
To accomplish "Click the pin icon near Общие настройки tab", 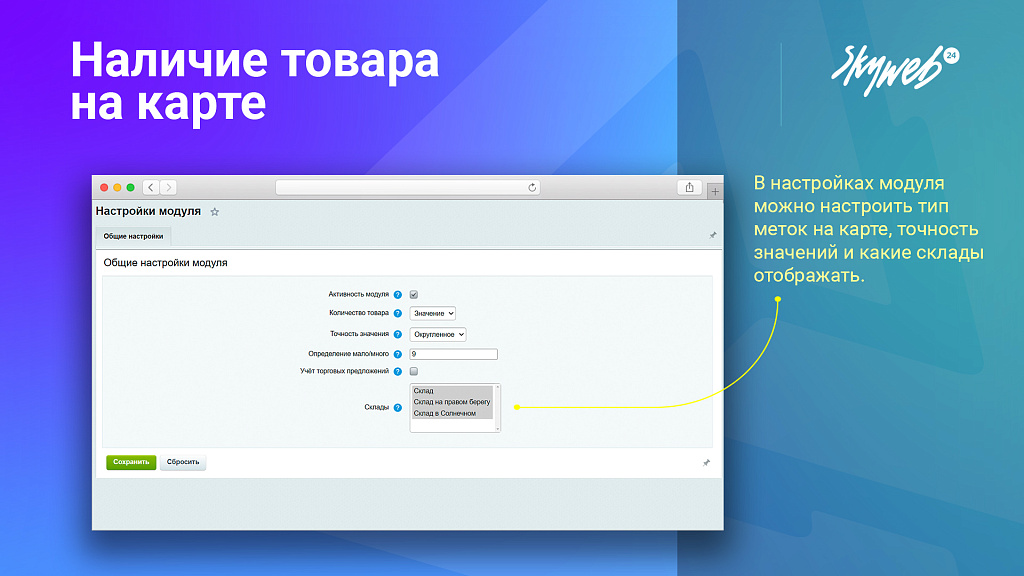I will tap(713, 236).
